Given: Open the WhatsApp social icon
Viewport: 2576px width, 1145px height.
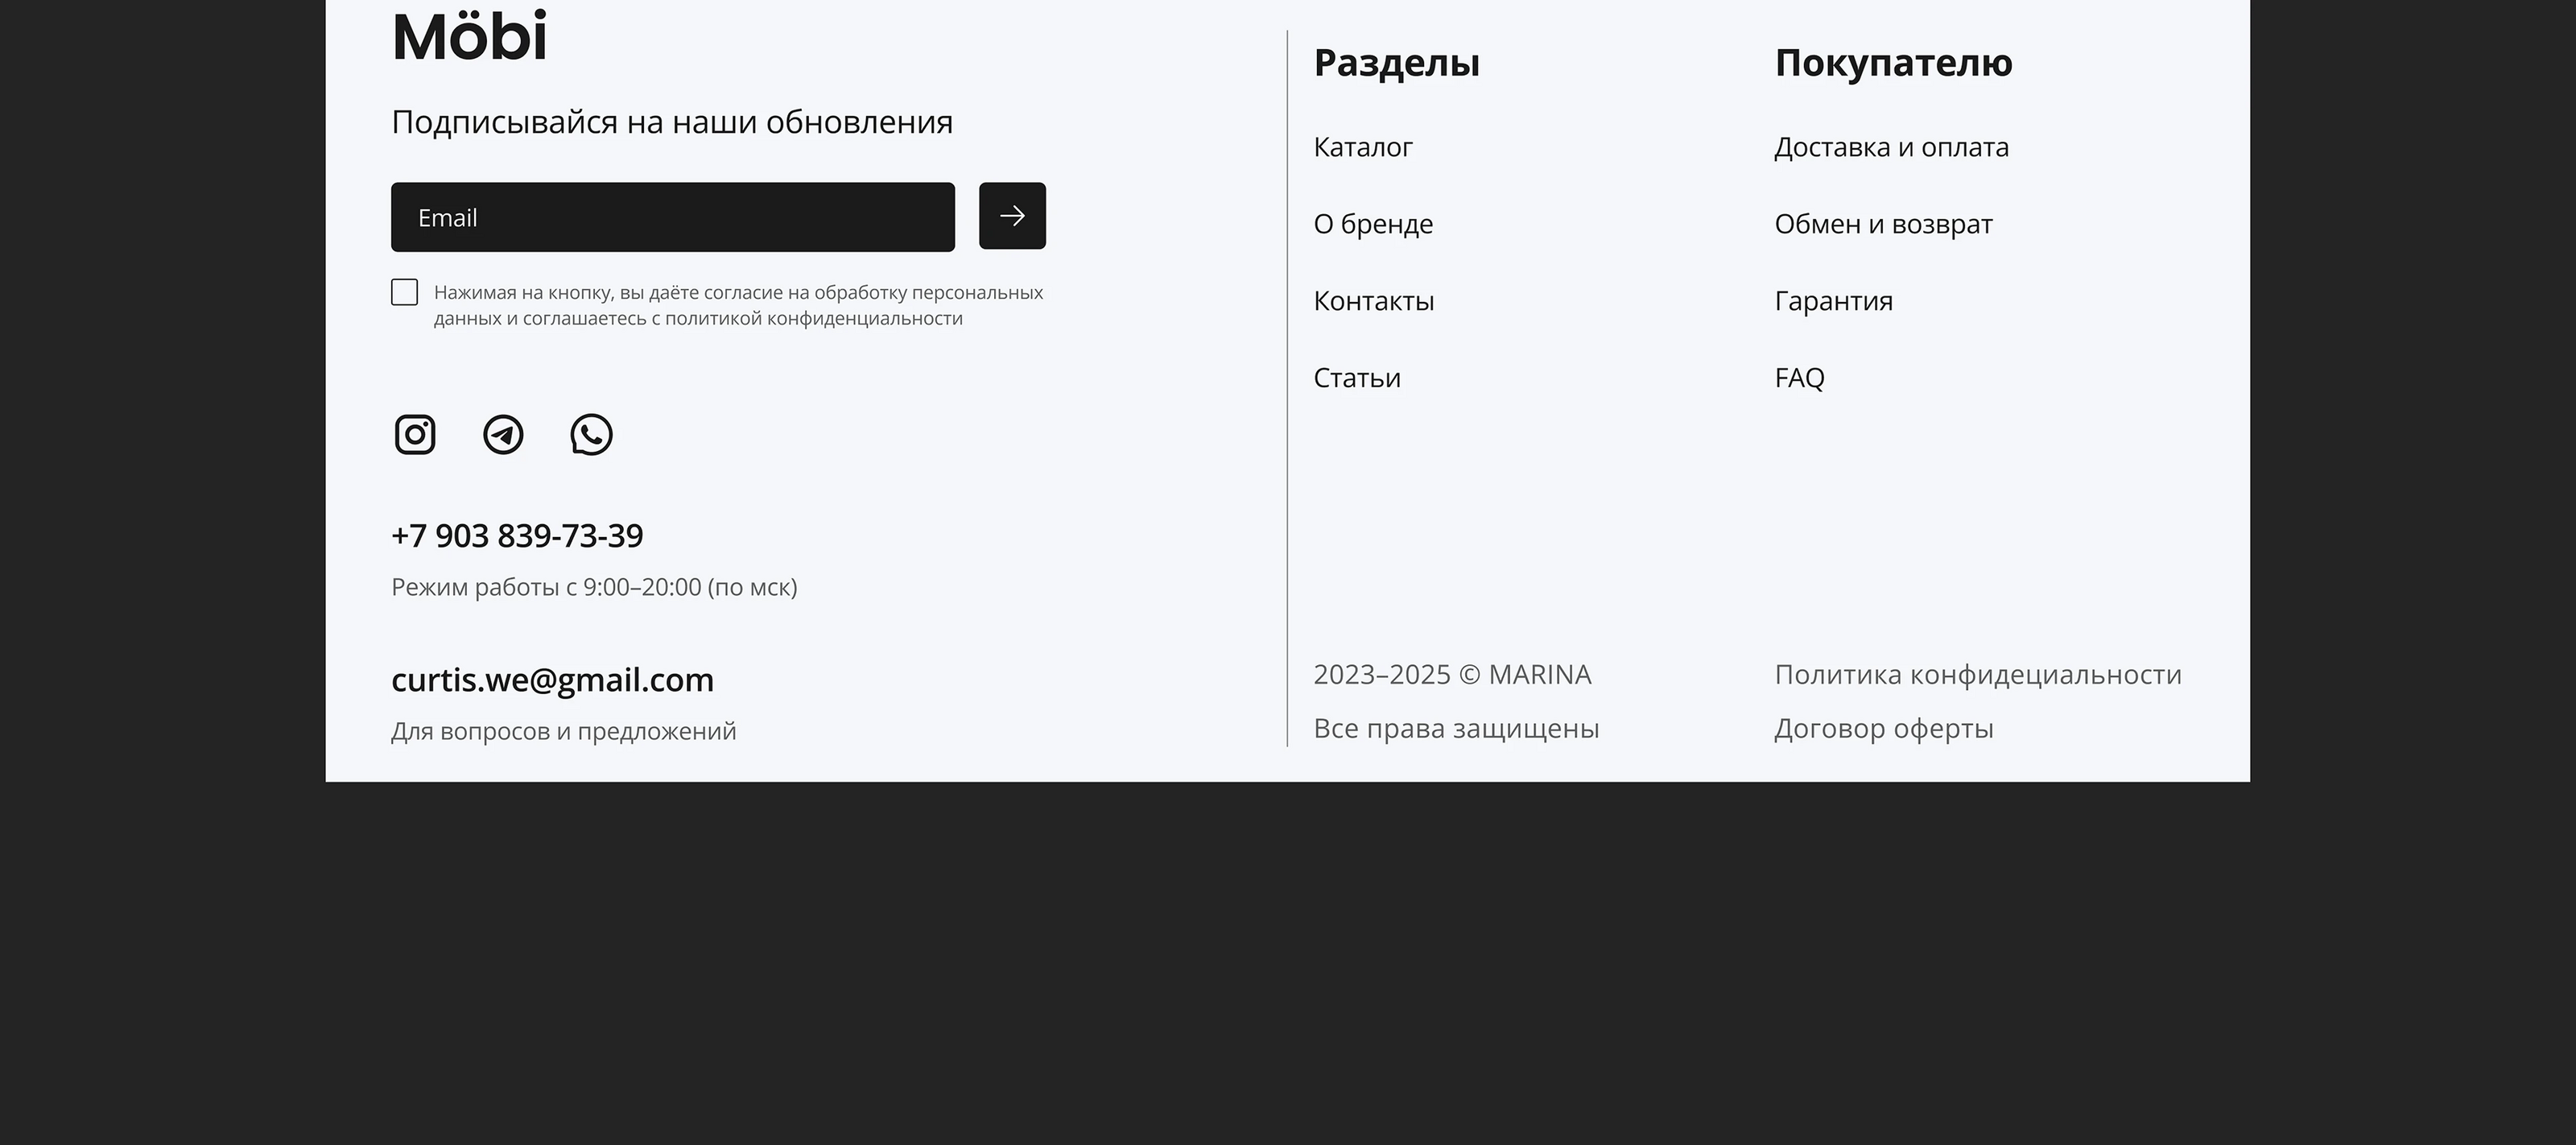Looking at the screenshot, I should [591, 435].
